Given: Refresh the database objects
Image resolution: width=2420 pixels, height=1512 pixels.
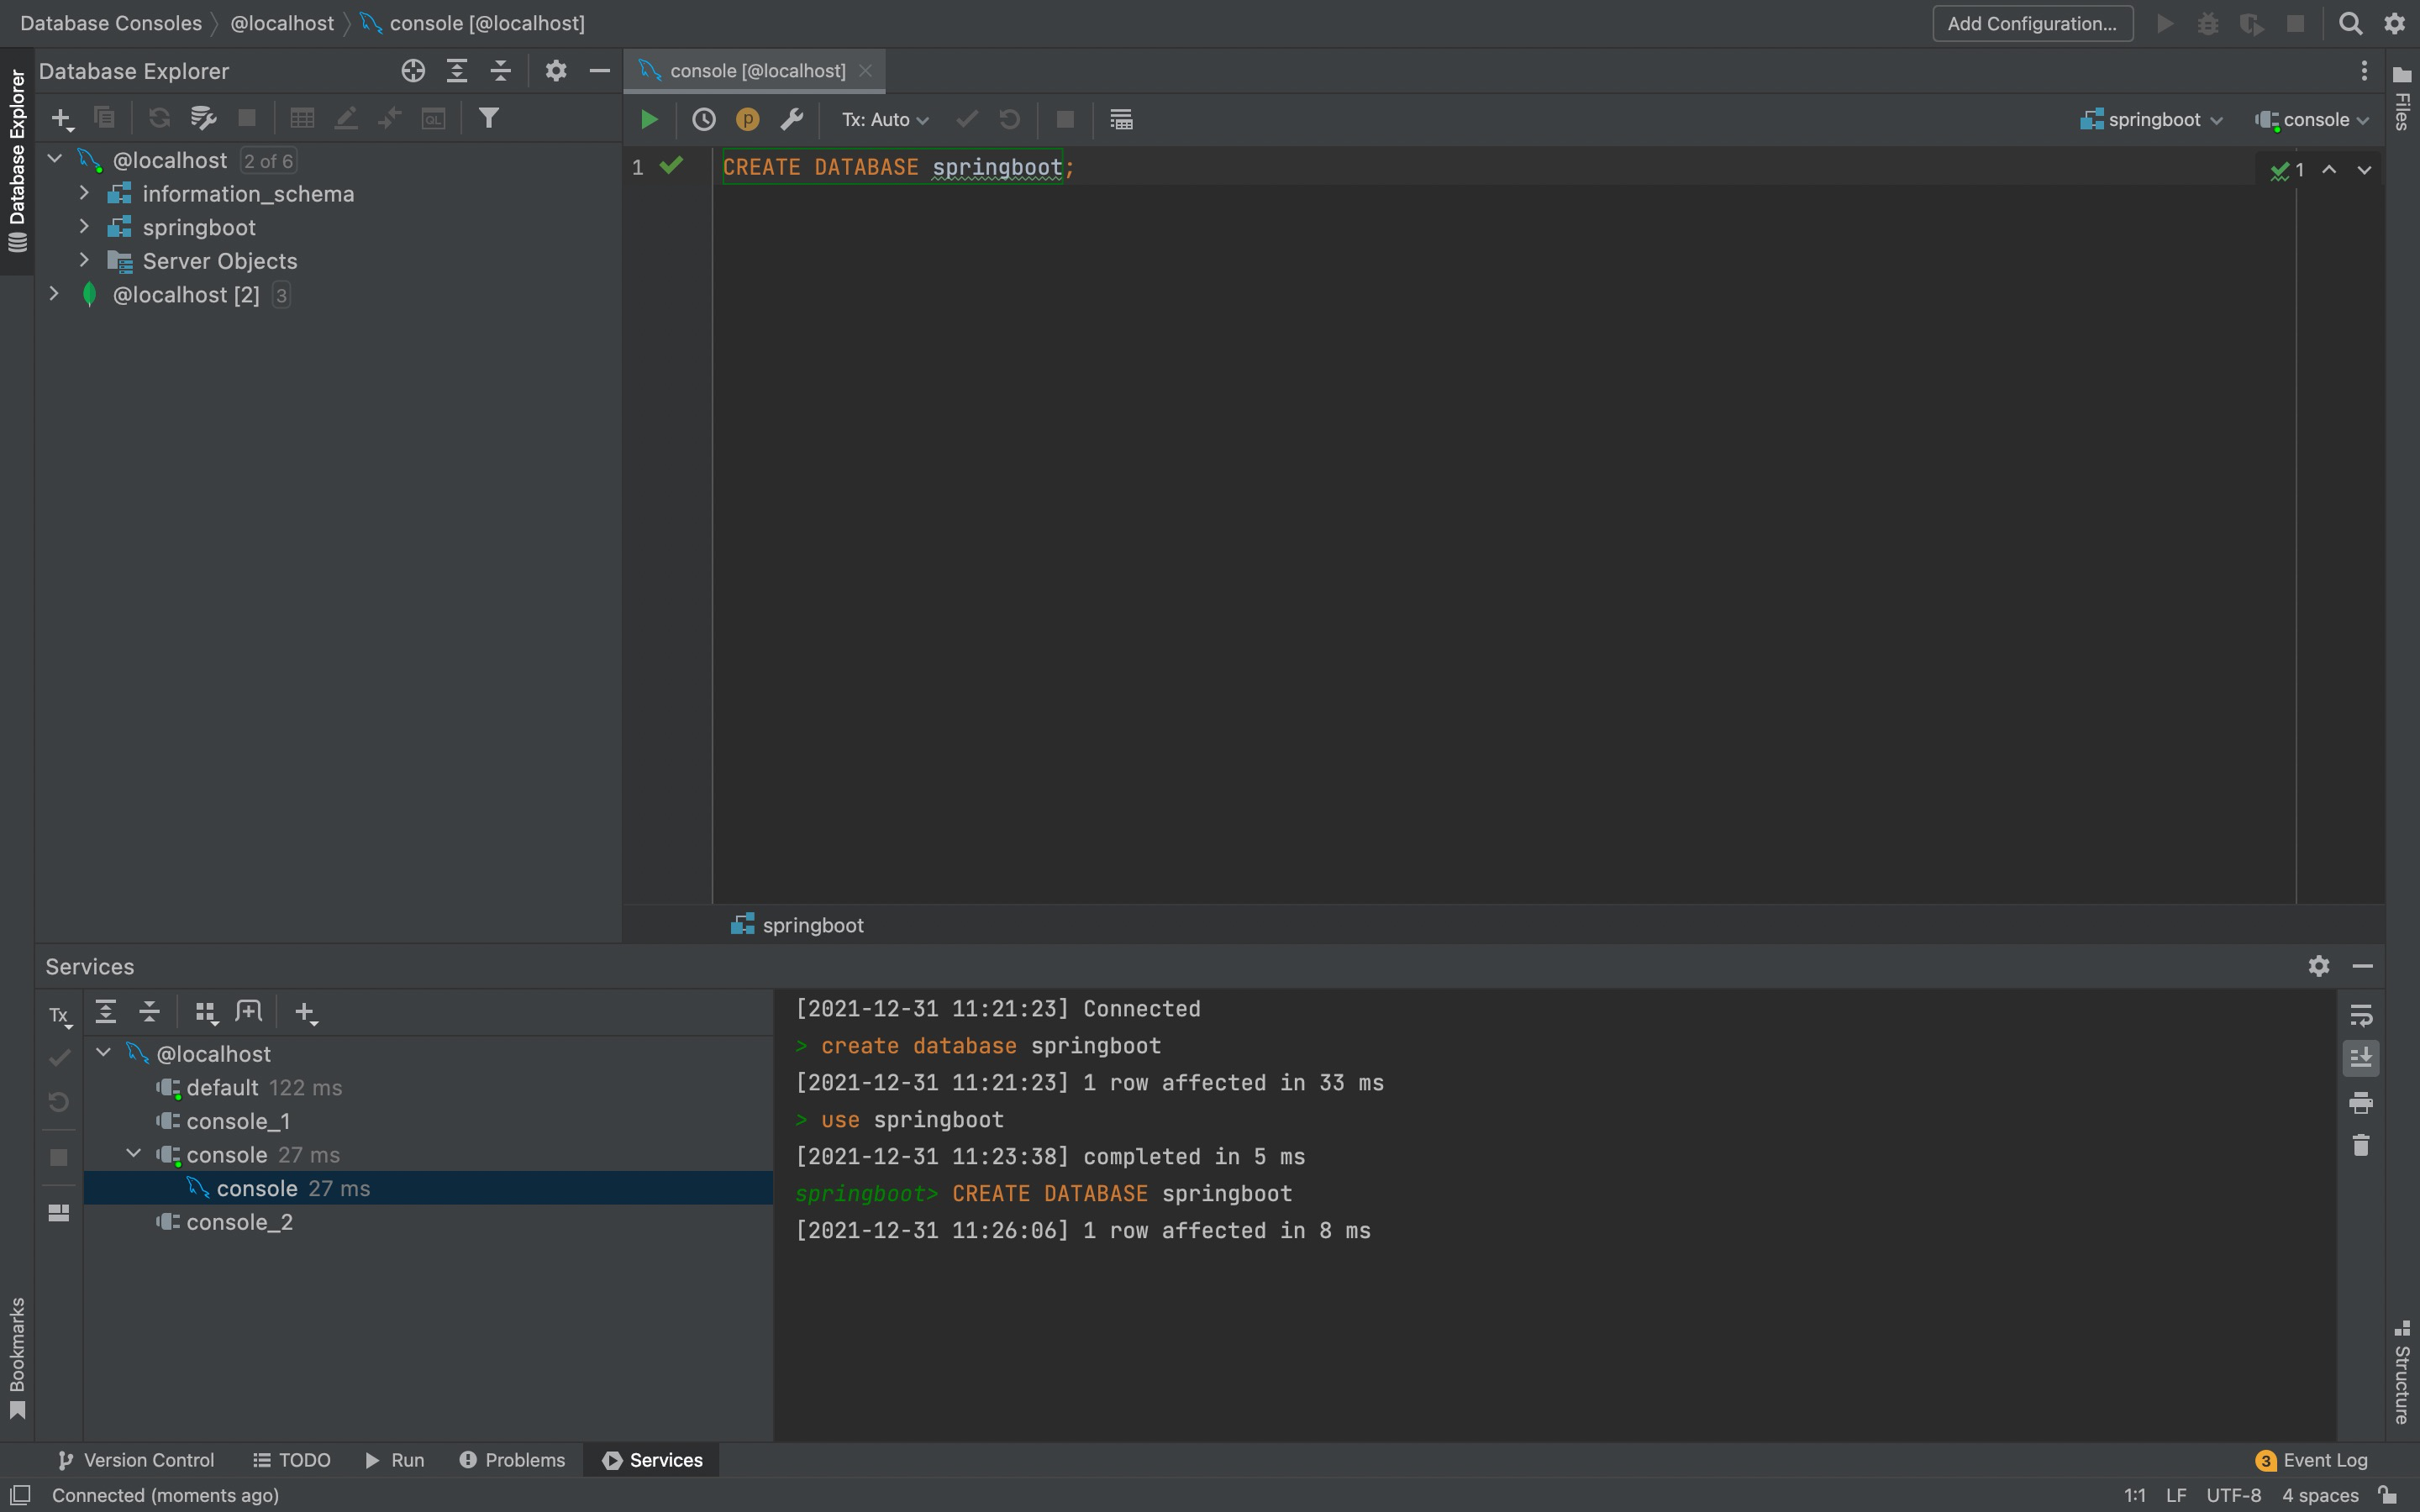Looking at the screenshot, I should pyautogui.click(x=160, y=118).
